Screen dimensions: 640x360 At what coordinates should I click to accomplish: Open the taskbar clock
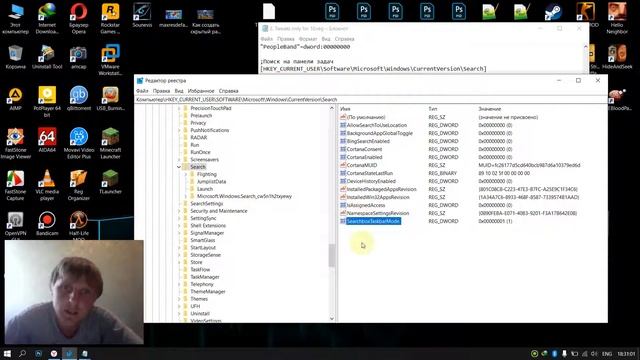[x=626, y=354]
